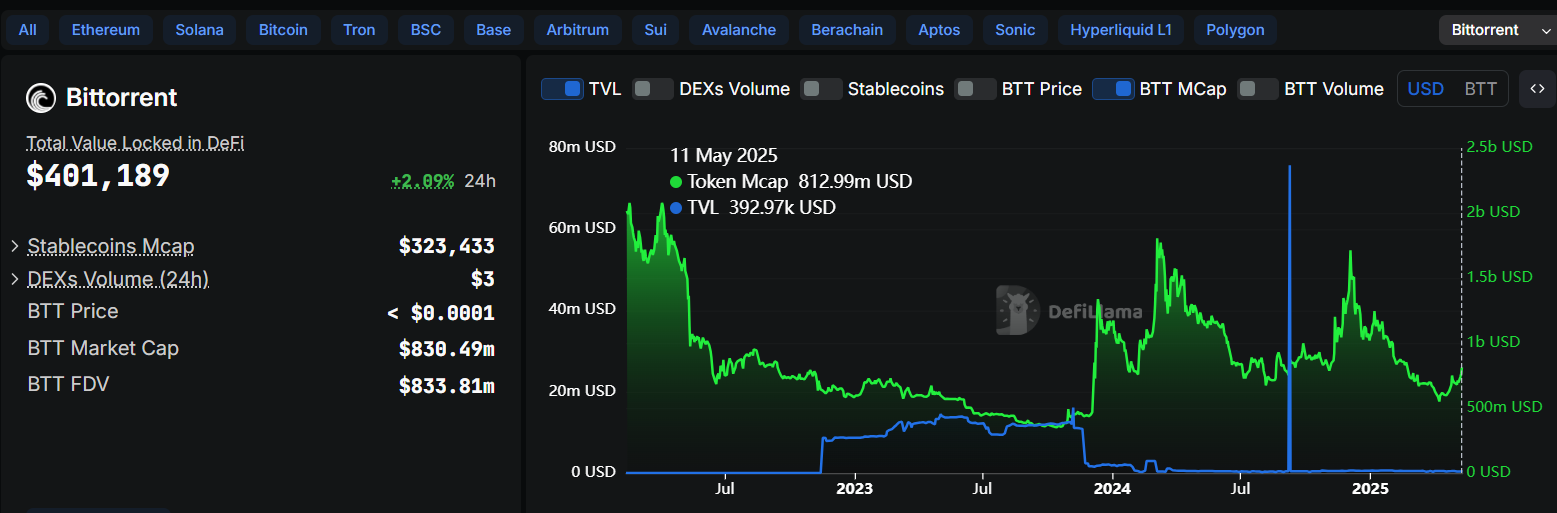The image size is (1557, 513).
Task: Enable the BTT Volume toggle
Action: 1258,89
